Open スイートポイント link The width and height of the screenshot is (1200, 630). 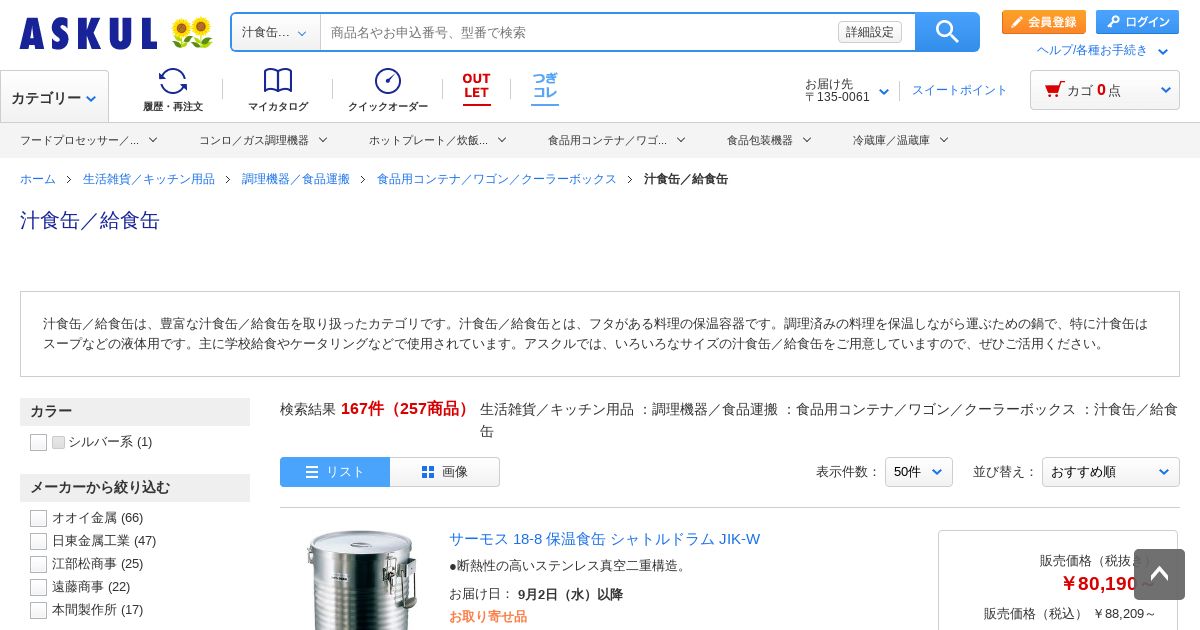(x=960, y=90)
